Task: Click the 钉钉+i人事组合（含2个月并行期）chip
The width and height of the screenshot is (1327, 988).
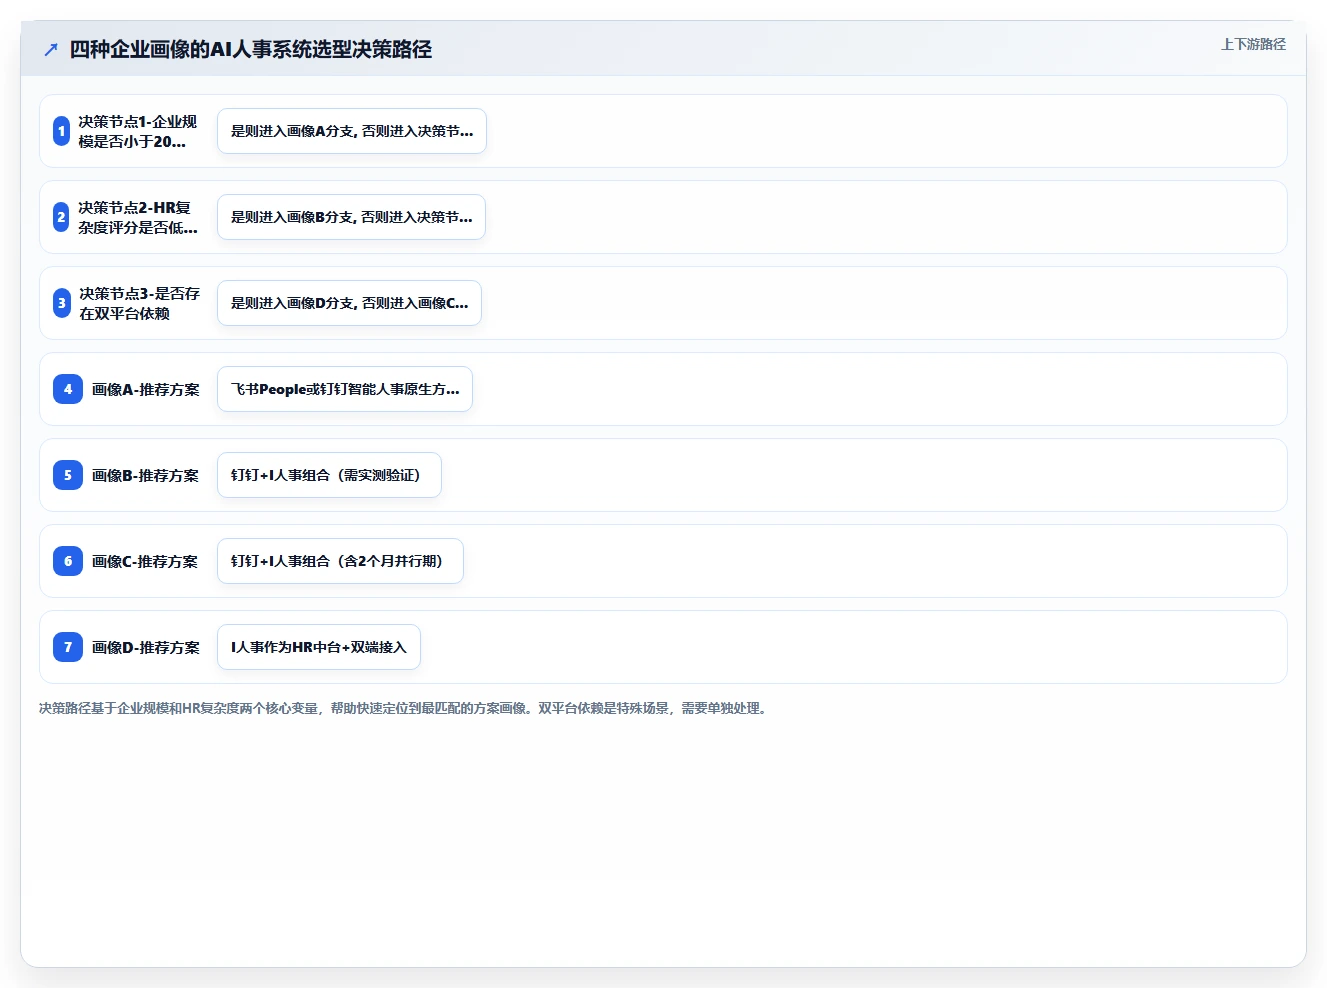Action: click(x=340, y=561)
